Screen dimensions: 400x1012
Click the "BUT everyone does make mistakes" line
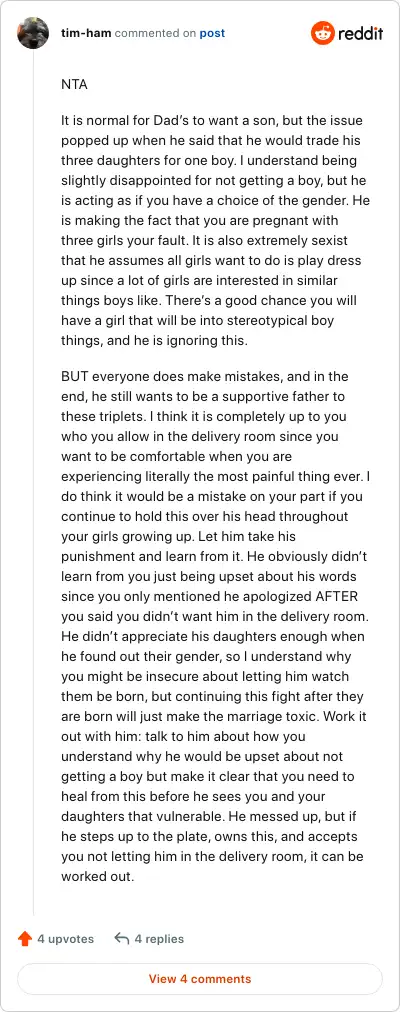pos(205,376)
